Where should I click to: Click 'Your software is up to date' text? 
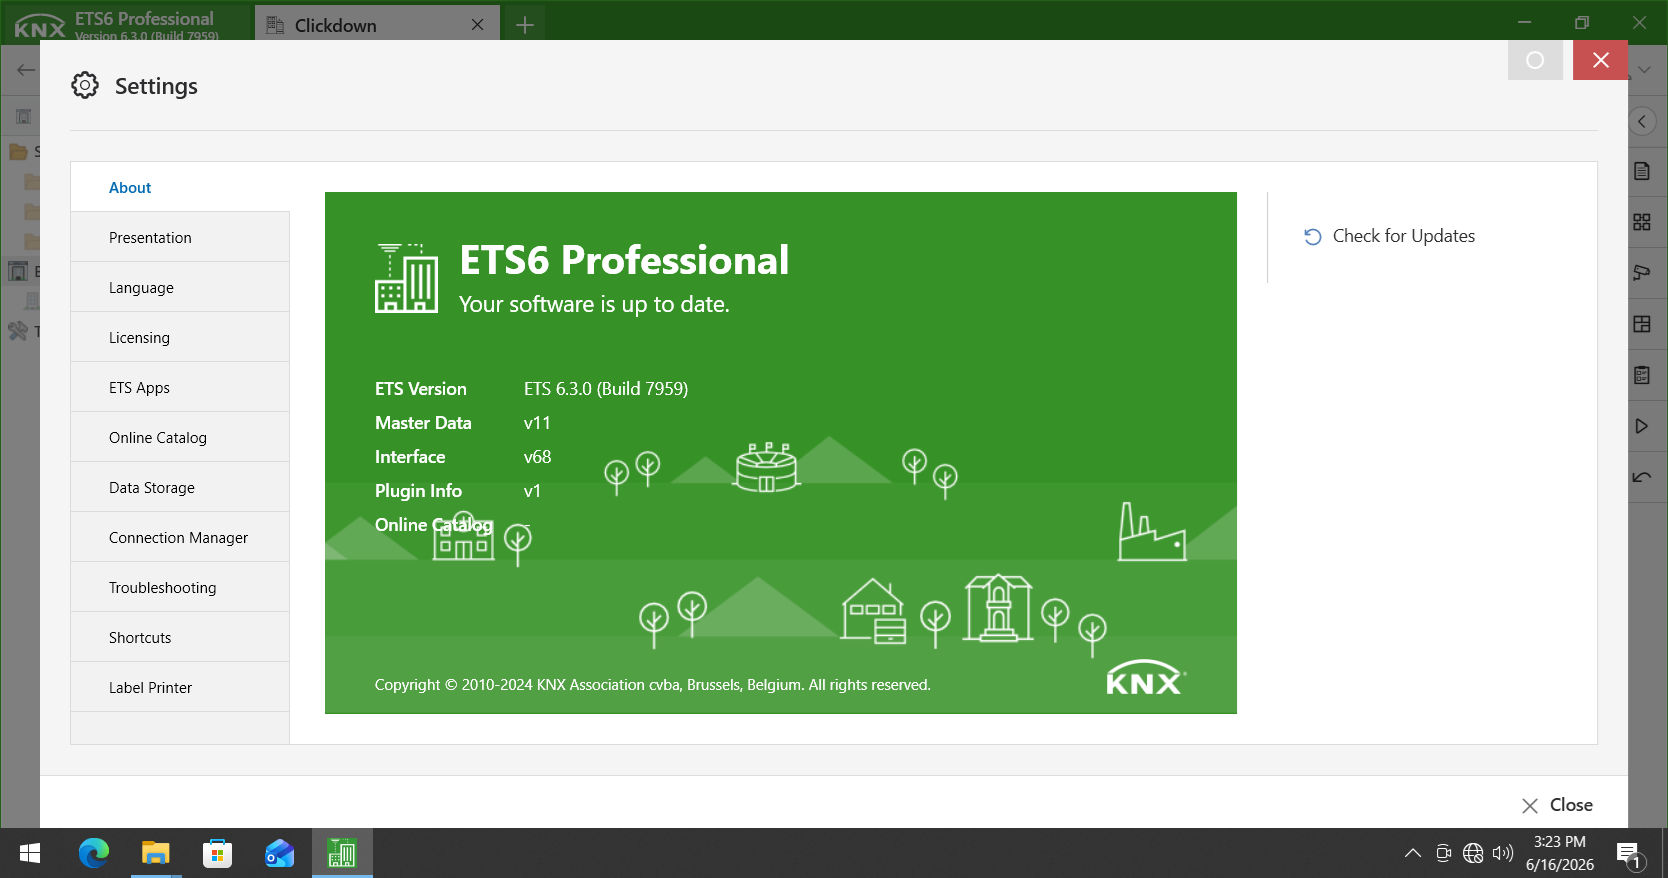click(x=594, y=304)
